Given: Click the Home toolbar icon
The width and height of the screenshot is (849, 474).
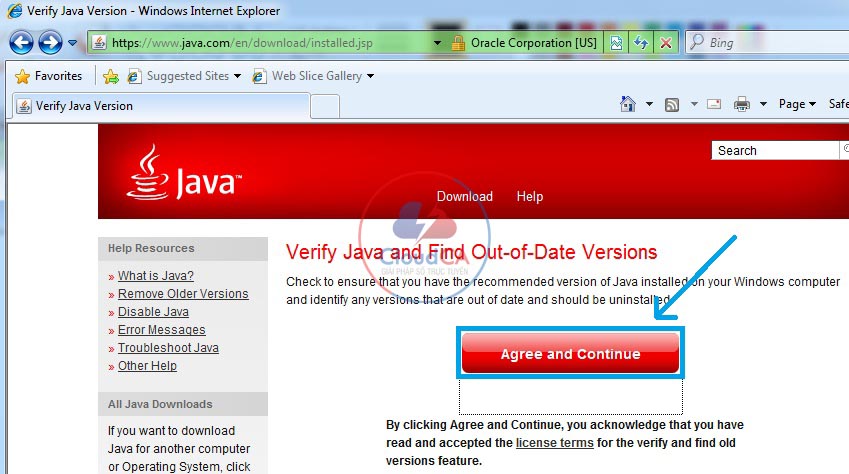Looking at the screenshot, I should [628, 103].
